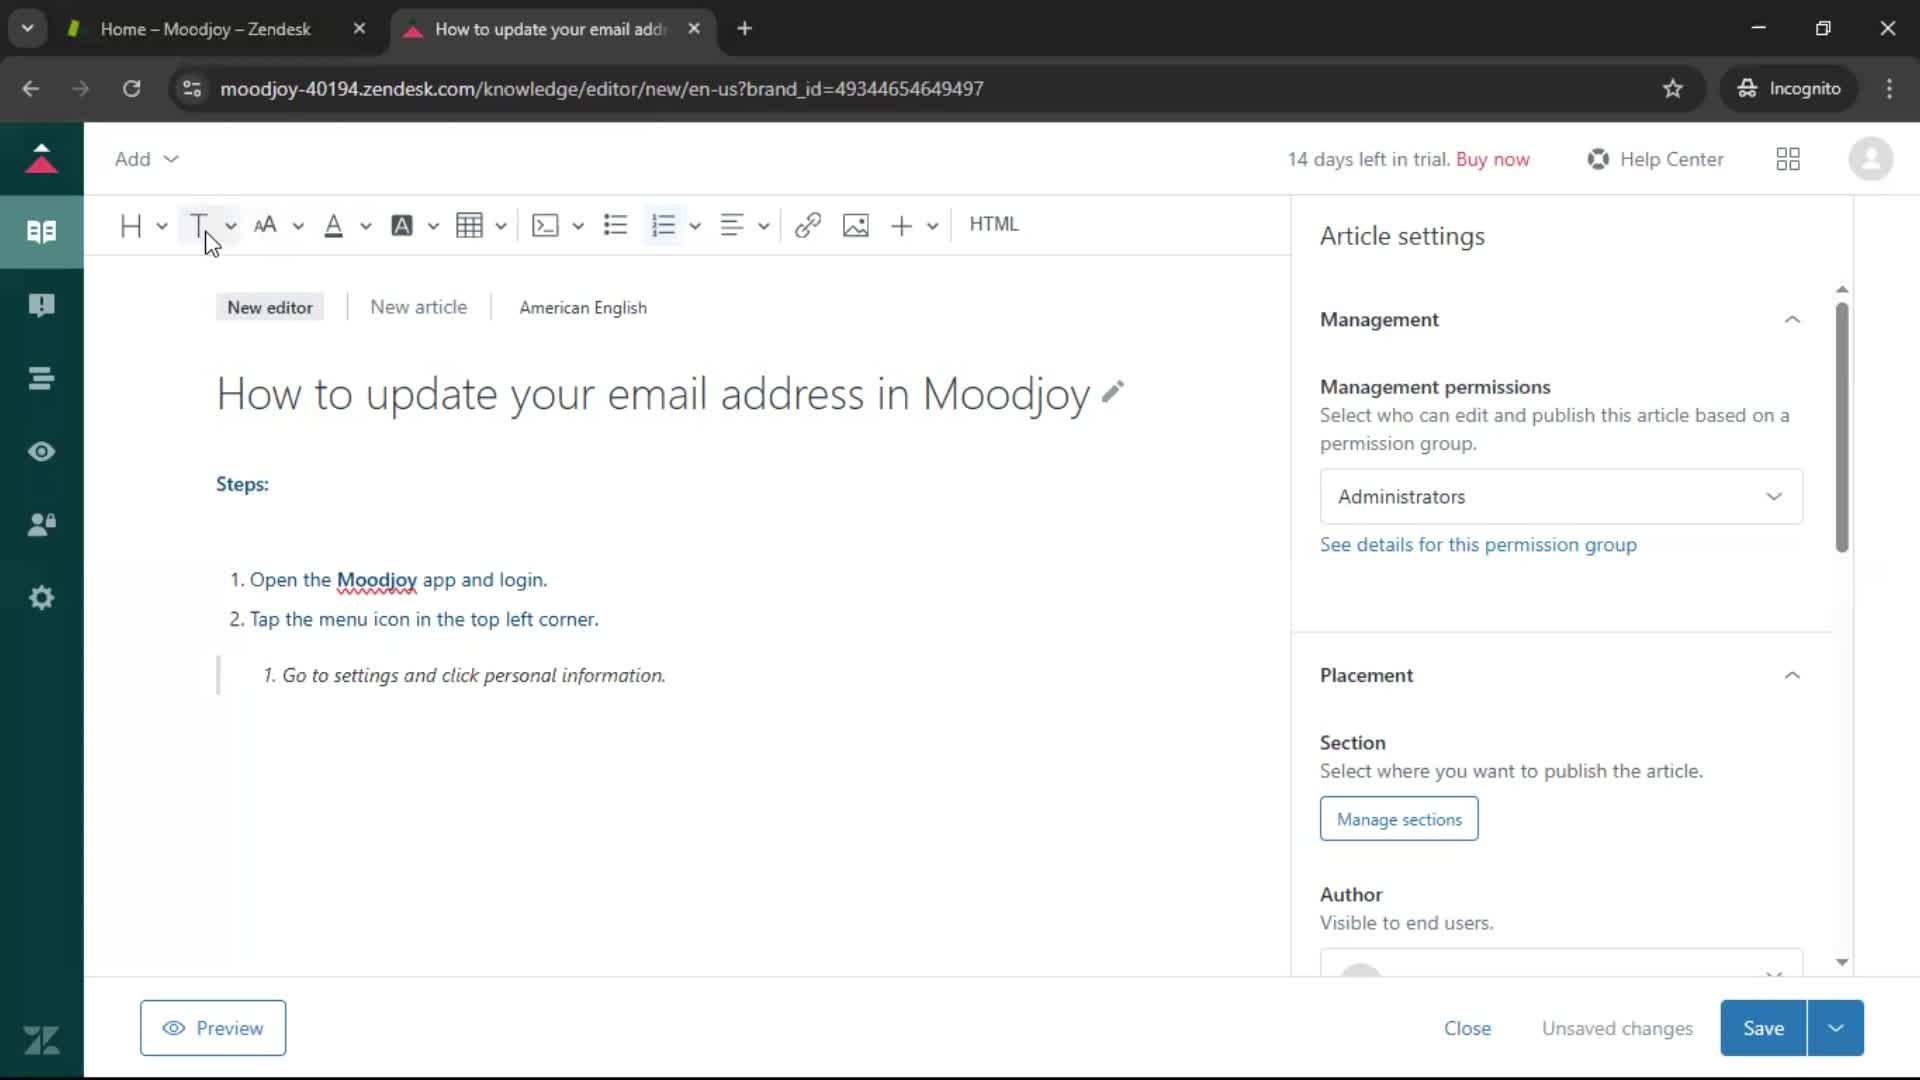This screenshot has width=1920, height=1080.
Task: Expand the Font size dropdown arrow
Action: (x=298, y=226)
